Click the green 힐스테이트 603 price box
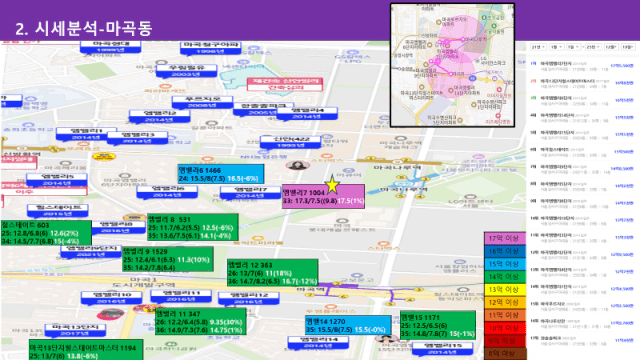 click(x=46, y=233)
